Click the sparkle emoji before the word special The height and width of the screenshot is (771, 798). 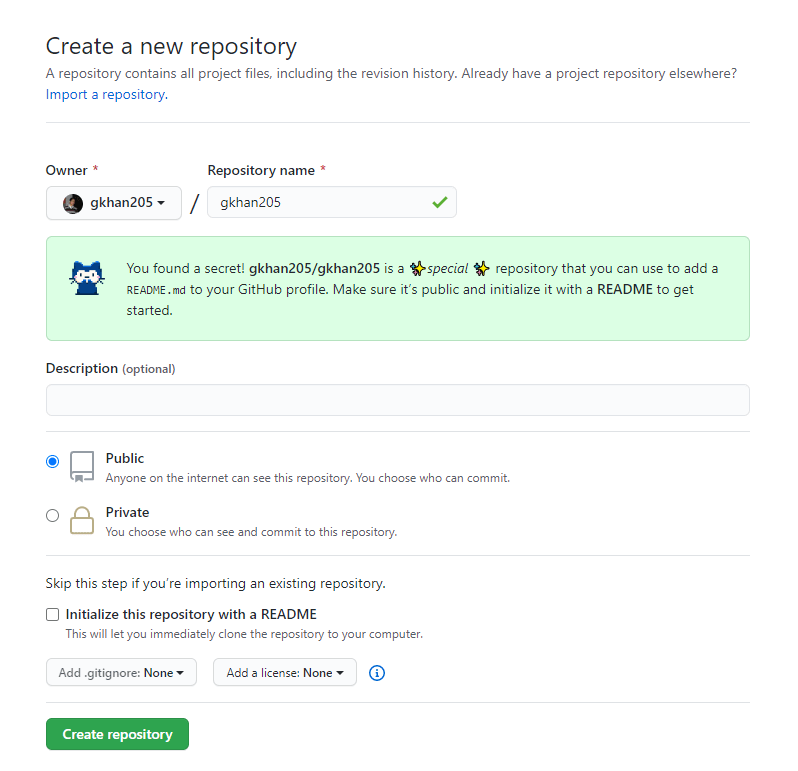(417, 268)
